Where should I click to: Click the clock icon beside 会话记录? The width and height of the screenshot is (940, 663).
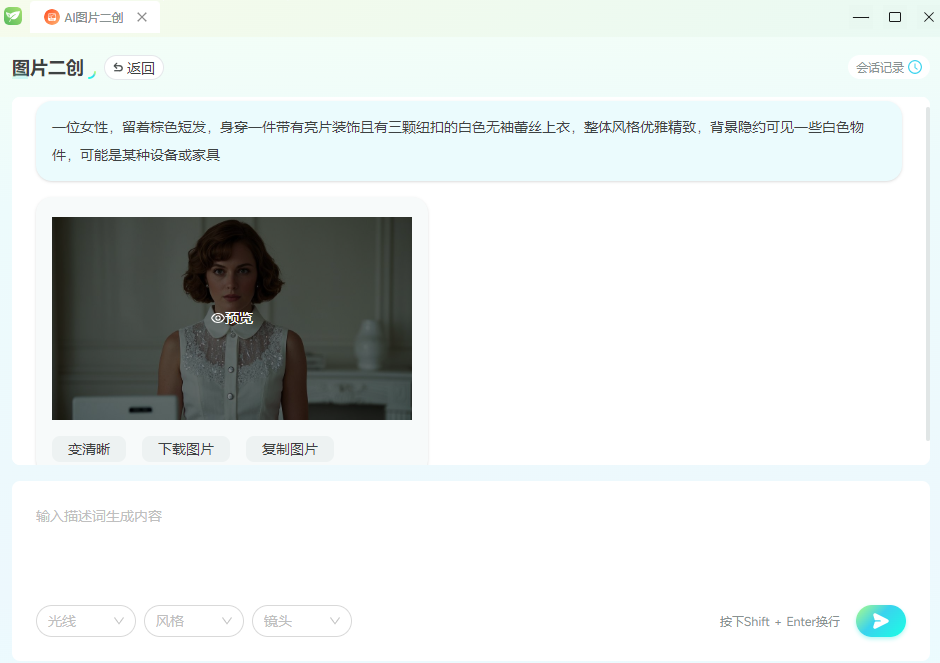(915, 67)
